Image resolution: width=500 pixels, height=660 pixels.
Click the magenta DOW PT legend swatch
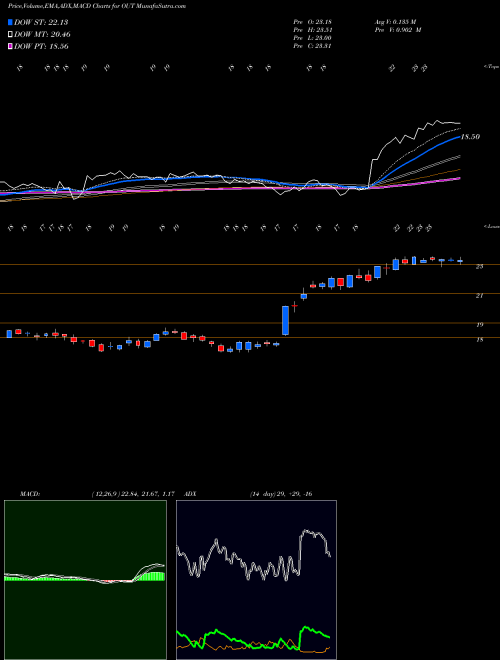[11, 46]
